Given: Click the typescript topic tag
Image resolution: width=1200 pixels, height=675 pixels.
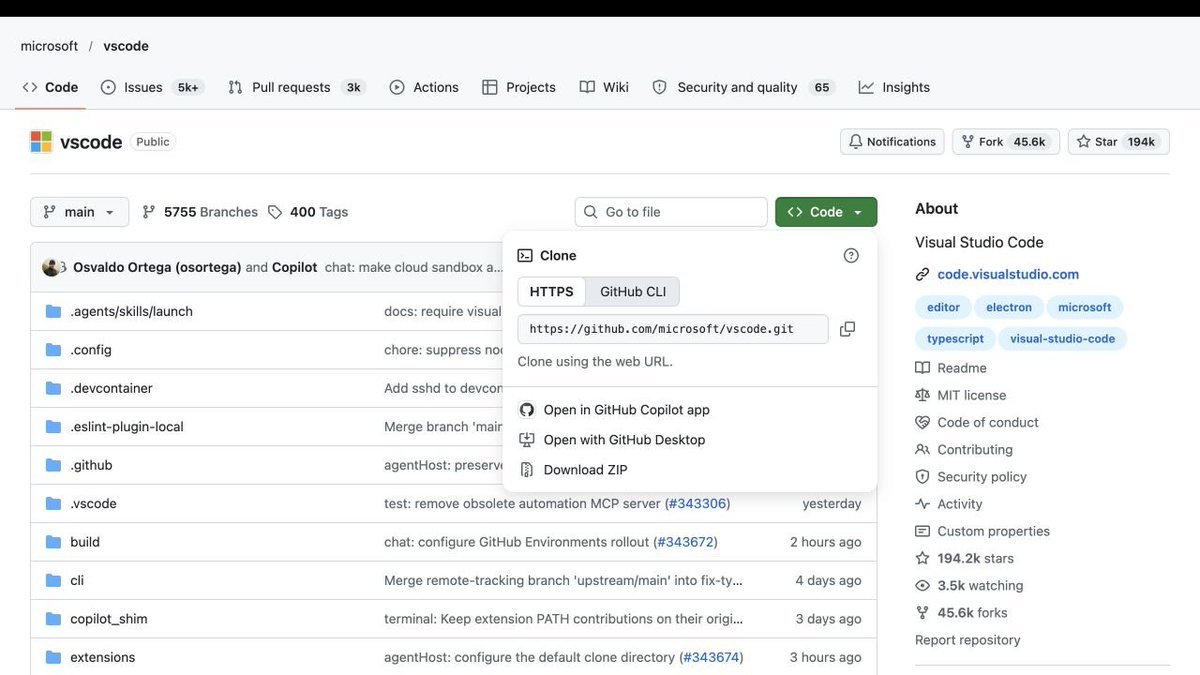Looking at the screenshot, I should 955,339.
